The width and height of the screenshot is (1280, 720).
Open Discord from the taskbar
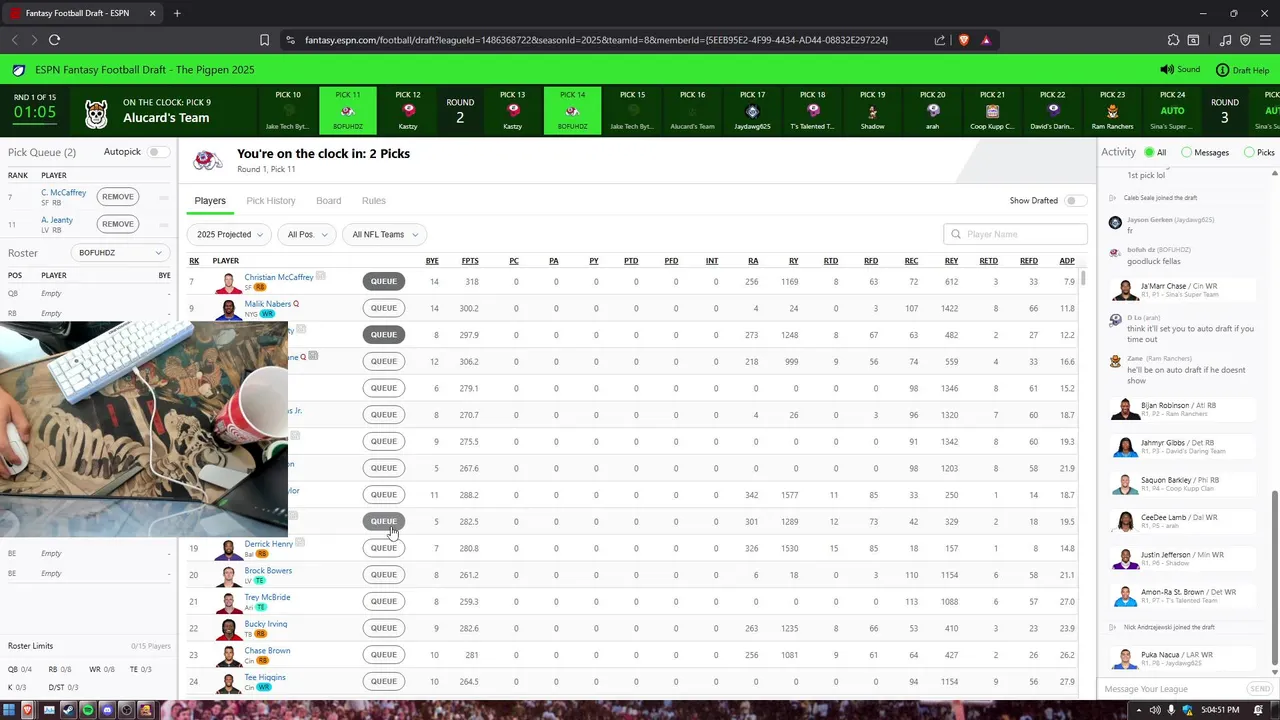(x=107, y=710)
